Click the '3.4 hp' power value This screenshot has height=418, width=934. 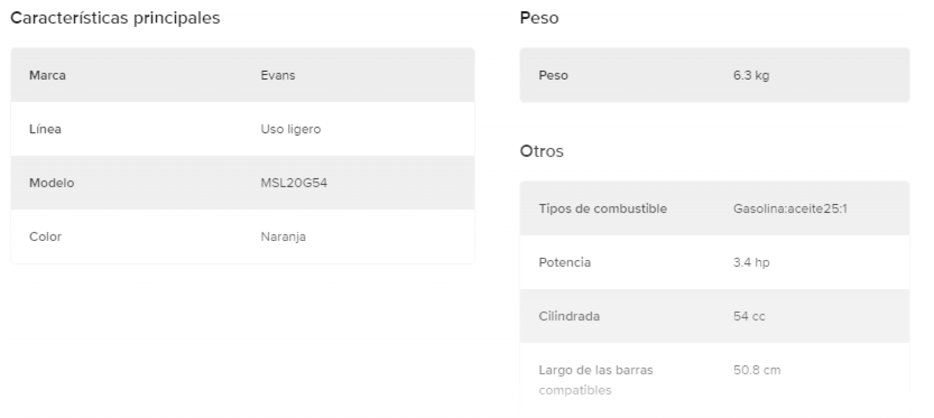click(751, 263)
